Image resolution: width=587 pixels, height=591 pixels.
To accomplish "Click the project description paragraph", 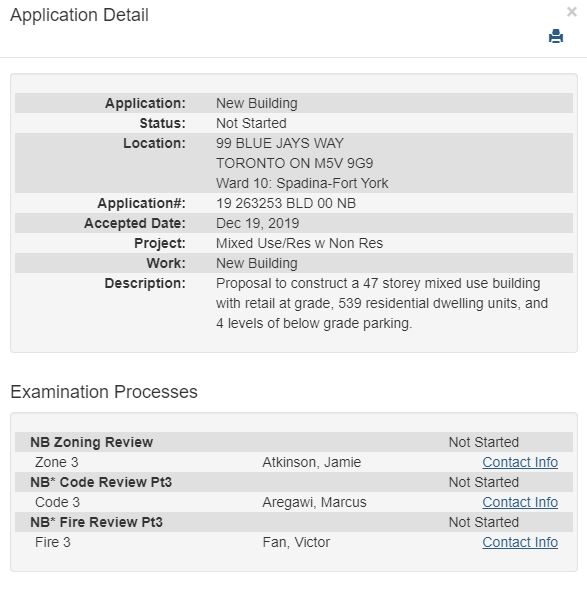I will (382, 303).
